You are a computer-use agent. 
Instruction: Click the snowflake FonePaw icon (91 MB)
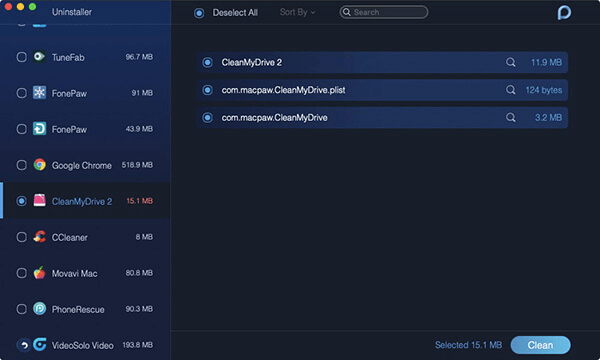39,93
